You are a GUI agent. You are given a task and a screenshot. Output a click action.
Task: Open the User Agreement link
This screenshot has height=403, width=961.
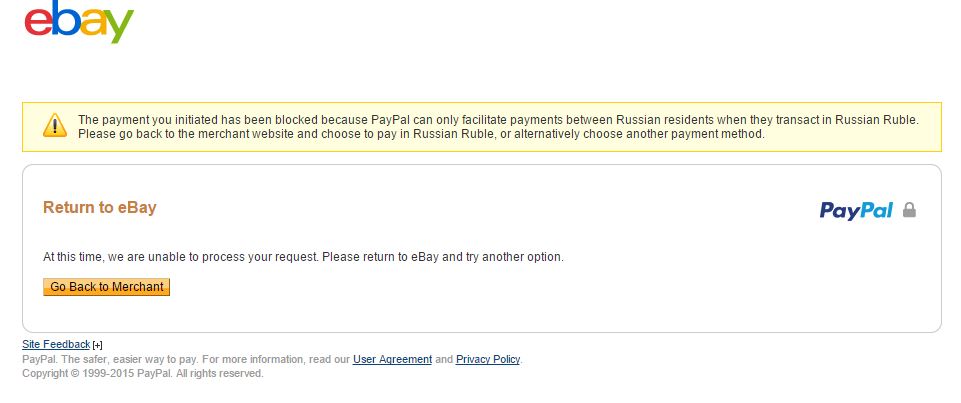(392, 359)
